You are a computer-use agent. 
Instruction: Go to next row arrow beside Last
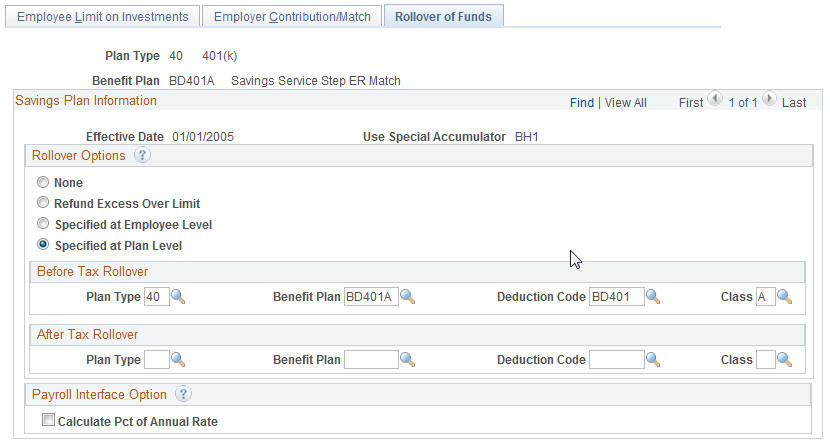click(x=769, y=99)
